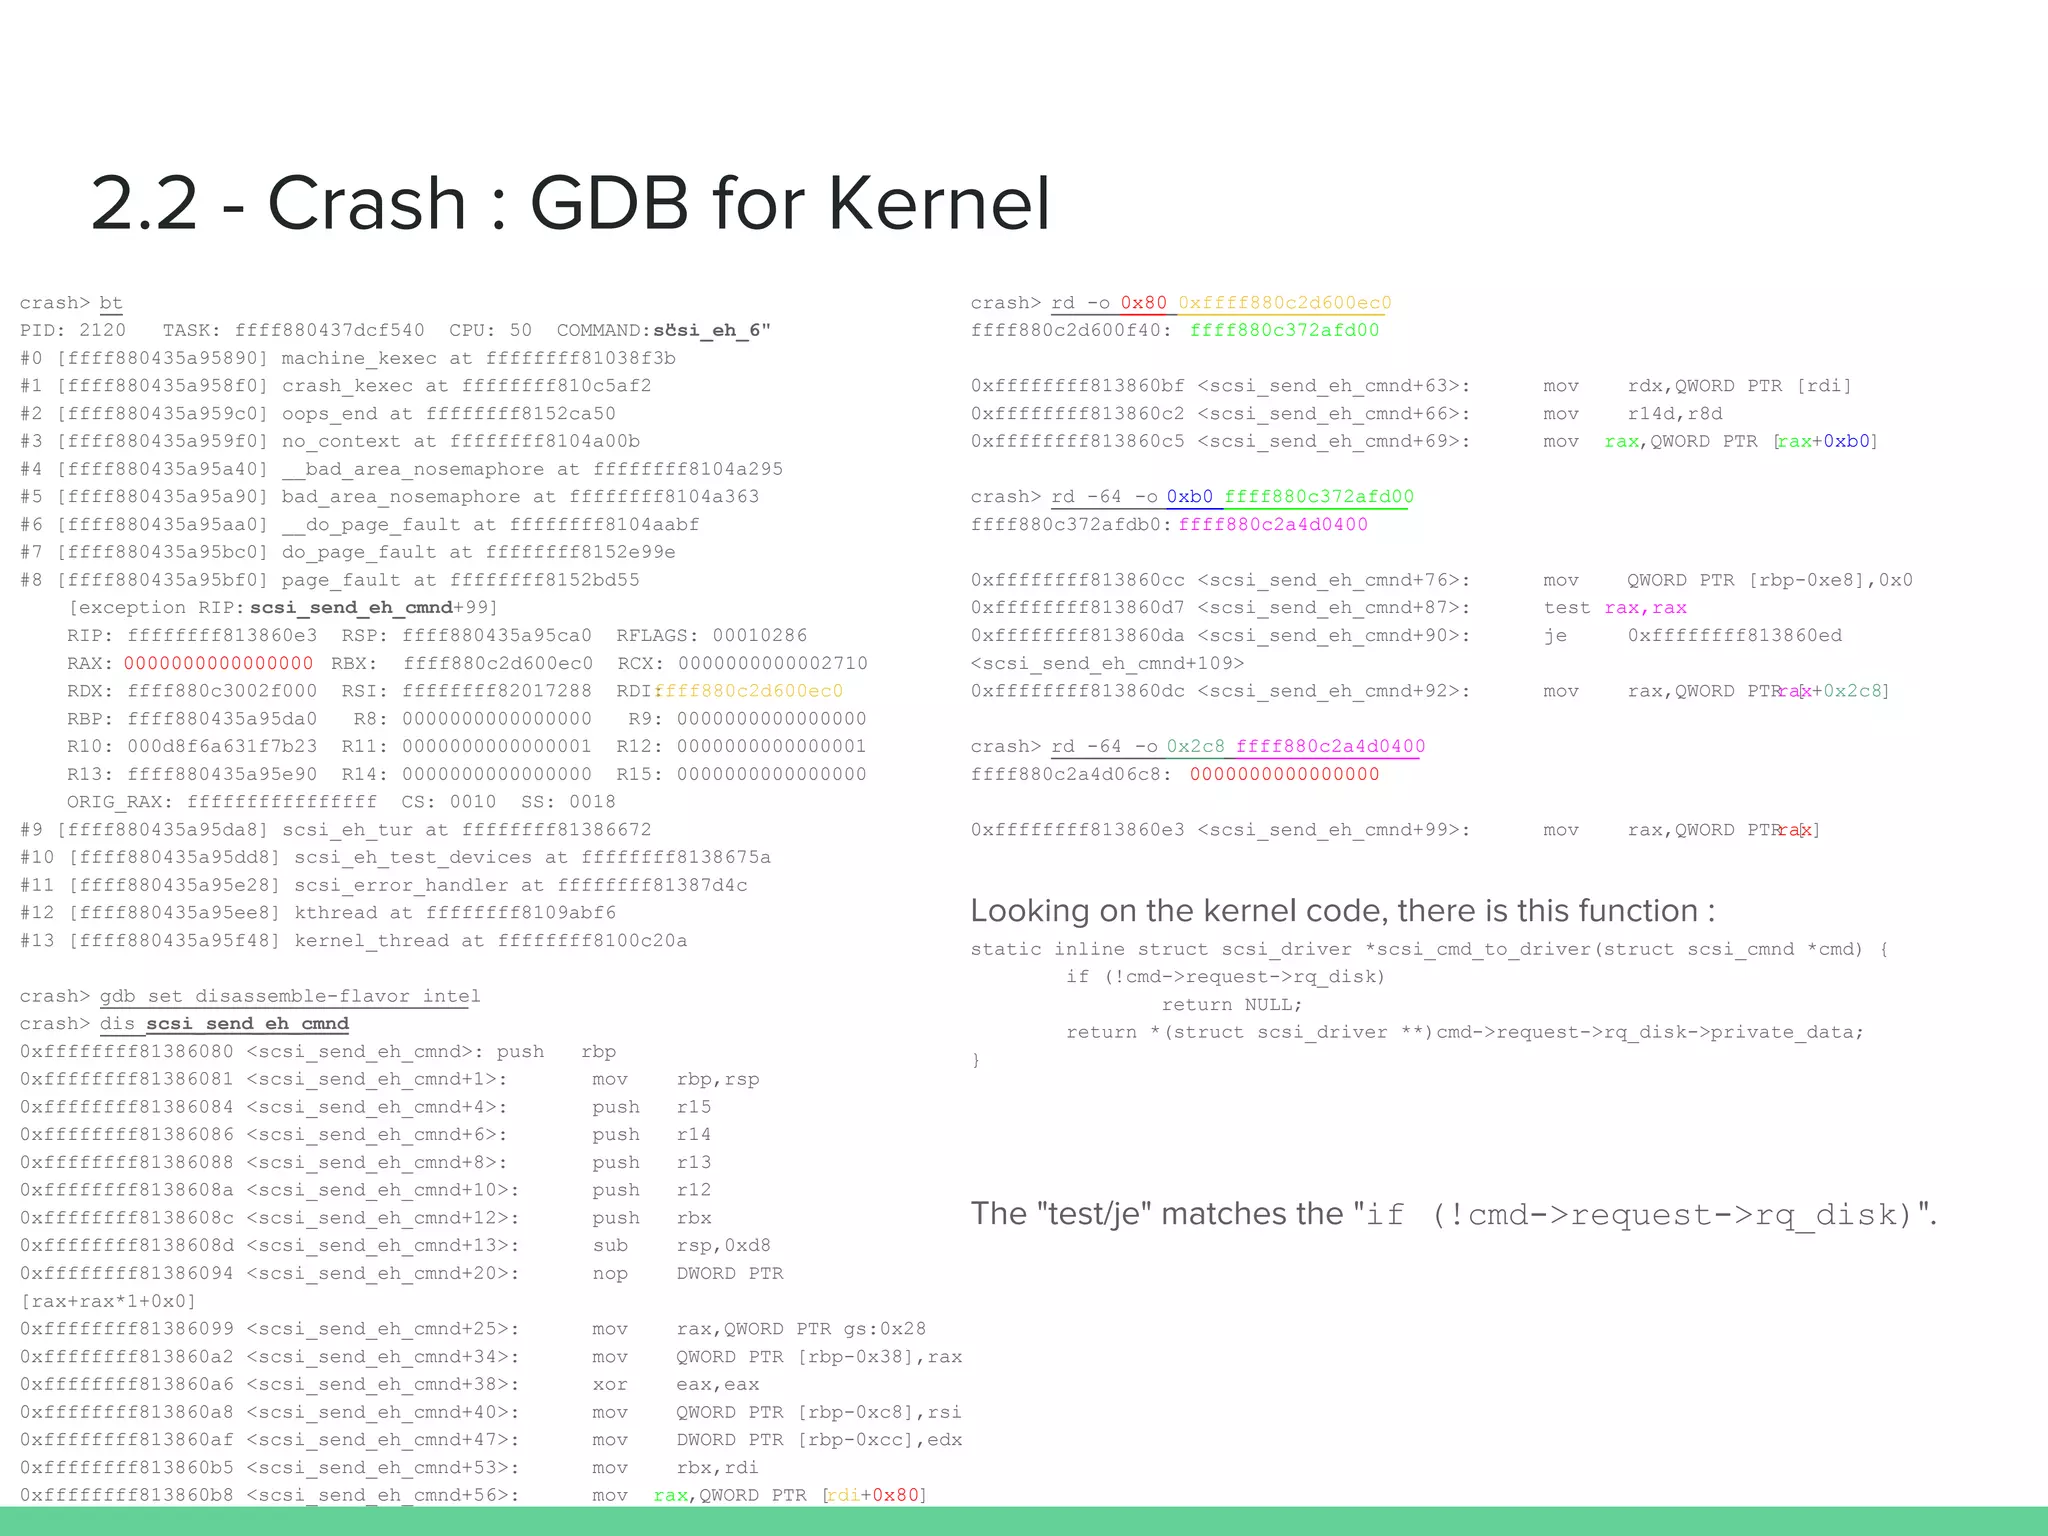Click the 'private_data' return statement line
This screenshot has width=2048, height=1536.
pyautogui.click(x=1465, y=1033)
